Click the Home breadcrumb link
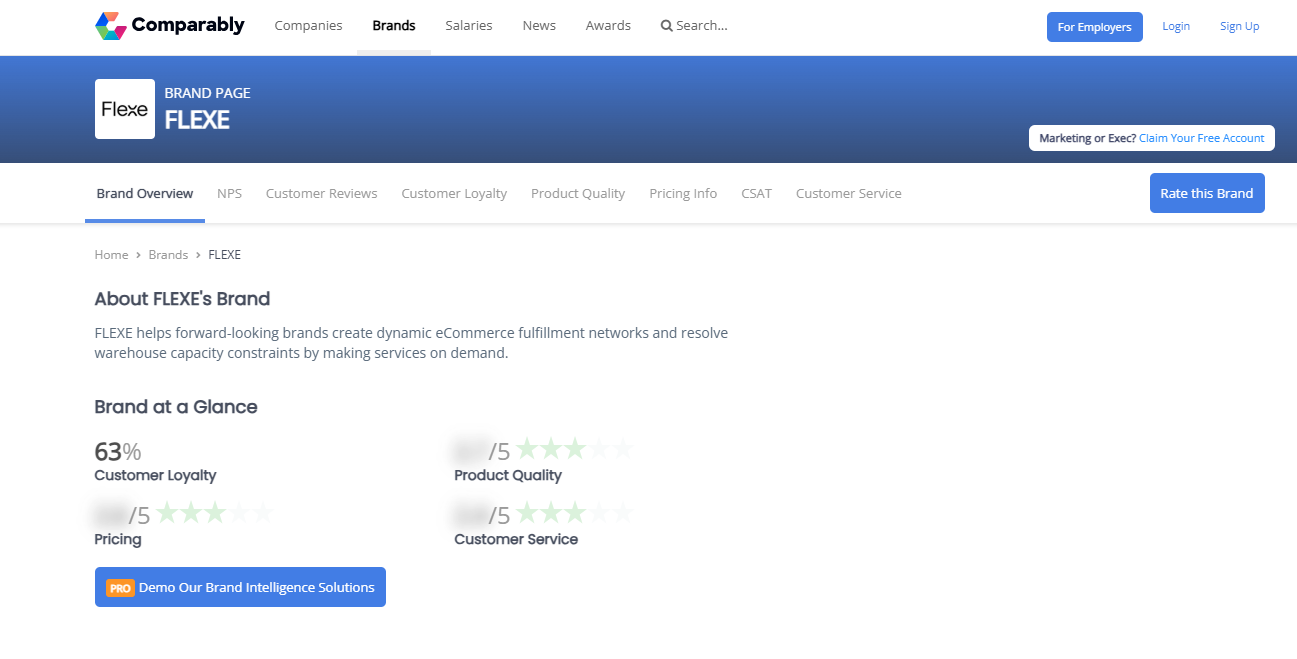 [111, 255]
